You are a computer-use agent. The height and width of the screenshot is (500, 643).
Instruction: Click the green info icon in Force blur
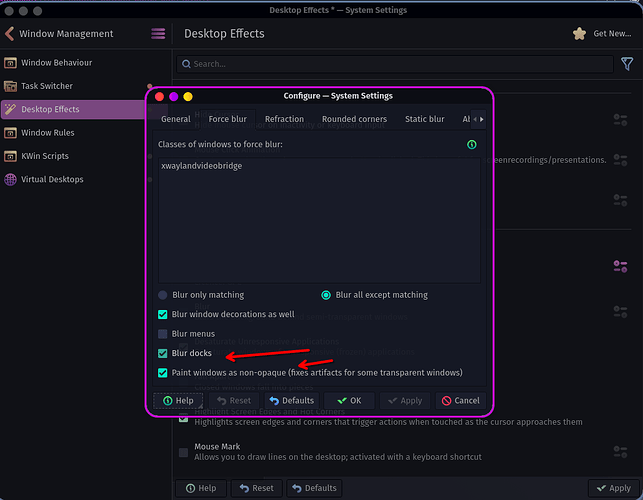[472, 144]
